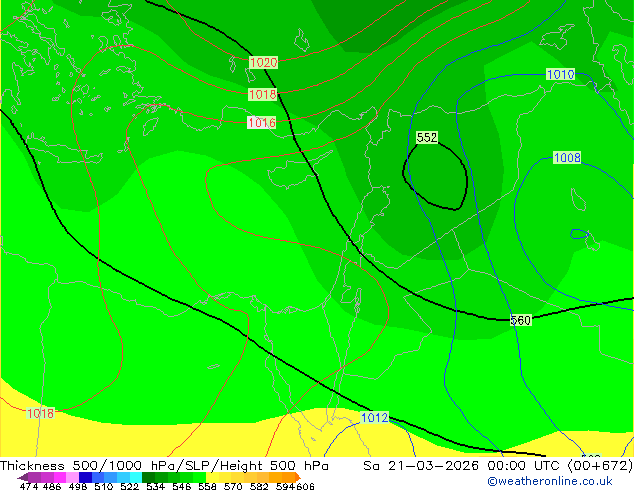The height and width of the screenshot is (490, 634).
Task: Click the legend value 474
Action: pyautogui.click(x=29, y=486)
